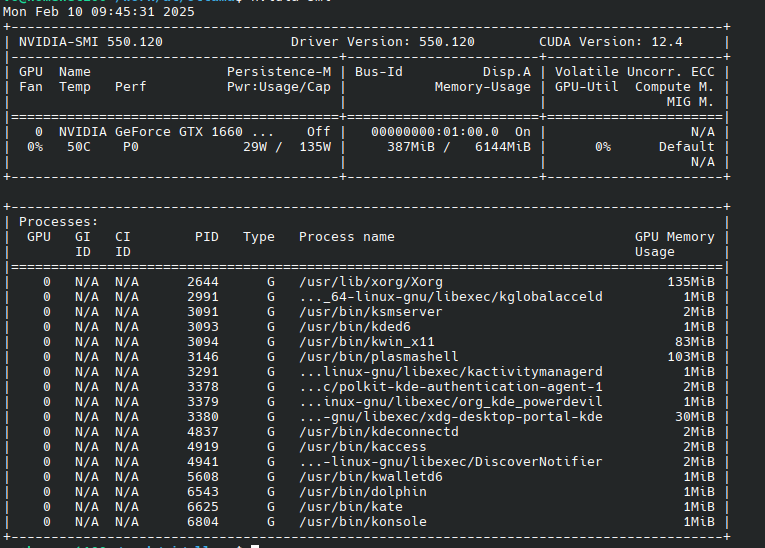The height and width of the screenshot is (548, 765).
Task: Click the PID column header
Action: (x=207, y=237)
